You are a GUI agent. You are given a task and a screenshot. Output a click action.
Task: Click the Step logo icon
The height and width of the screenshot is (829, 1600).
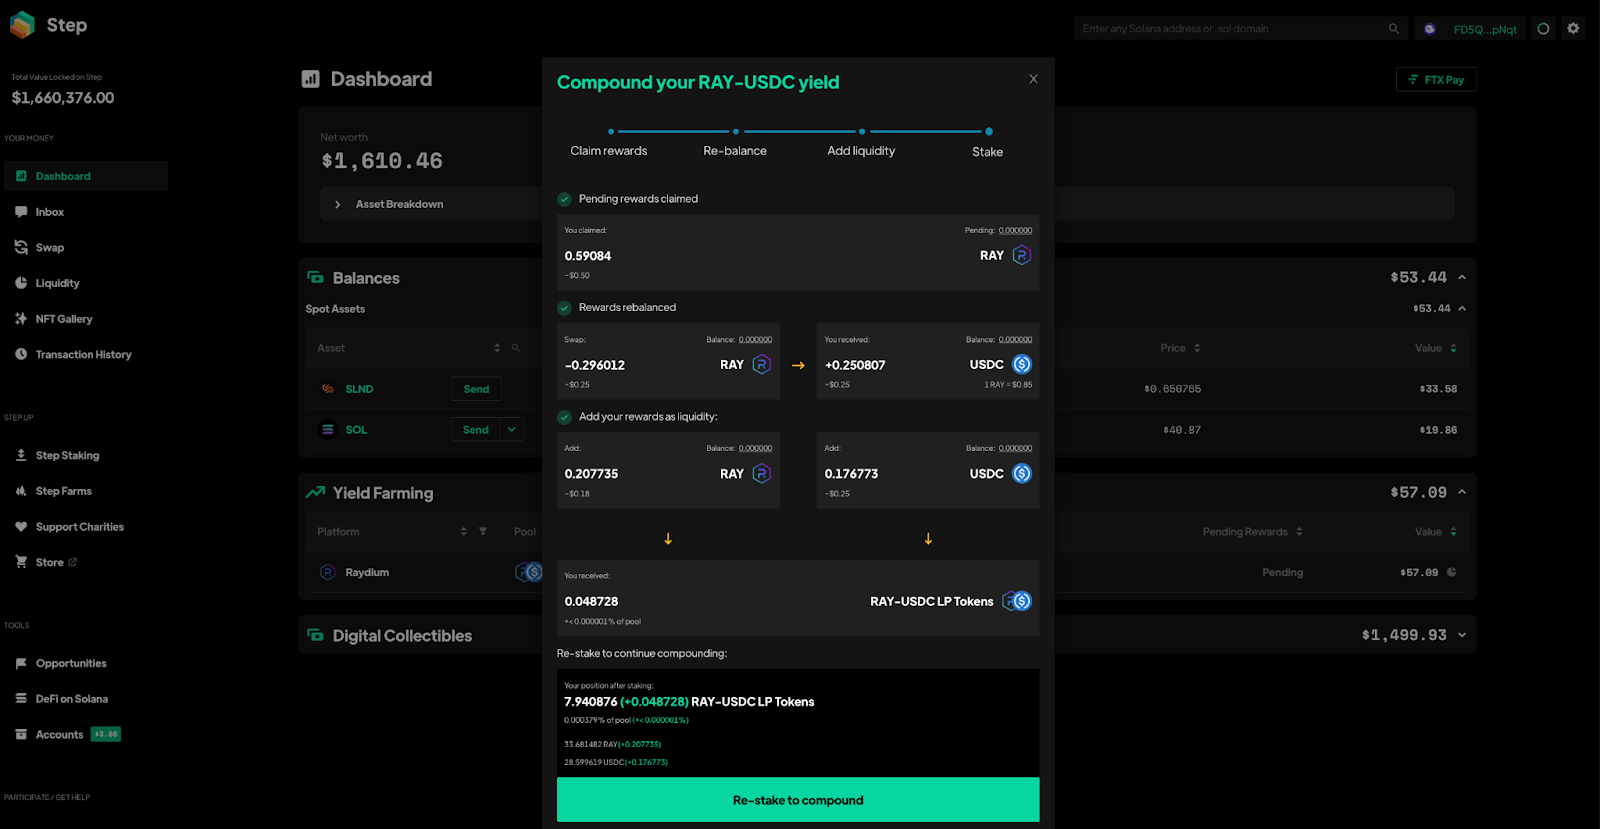point(22,25)
